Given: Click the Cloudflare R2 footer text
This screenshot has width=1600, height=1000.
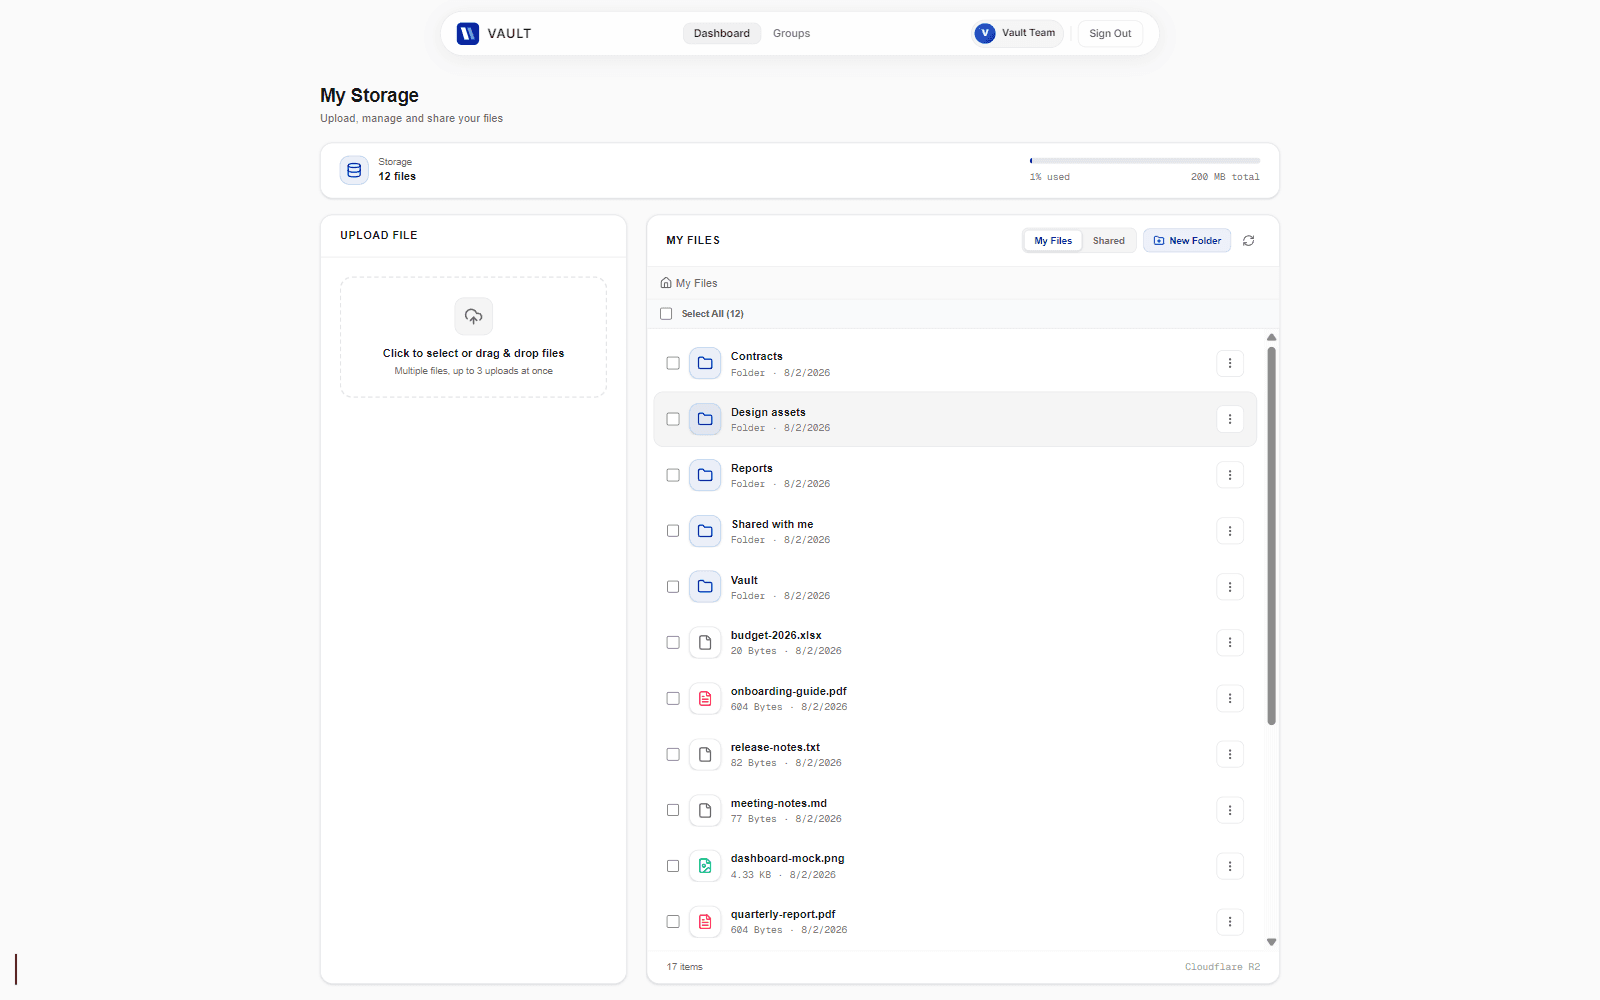Looking at the screenshot, I should (x=1222, y=967).
